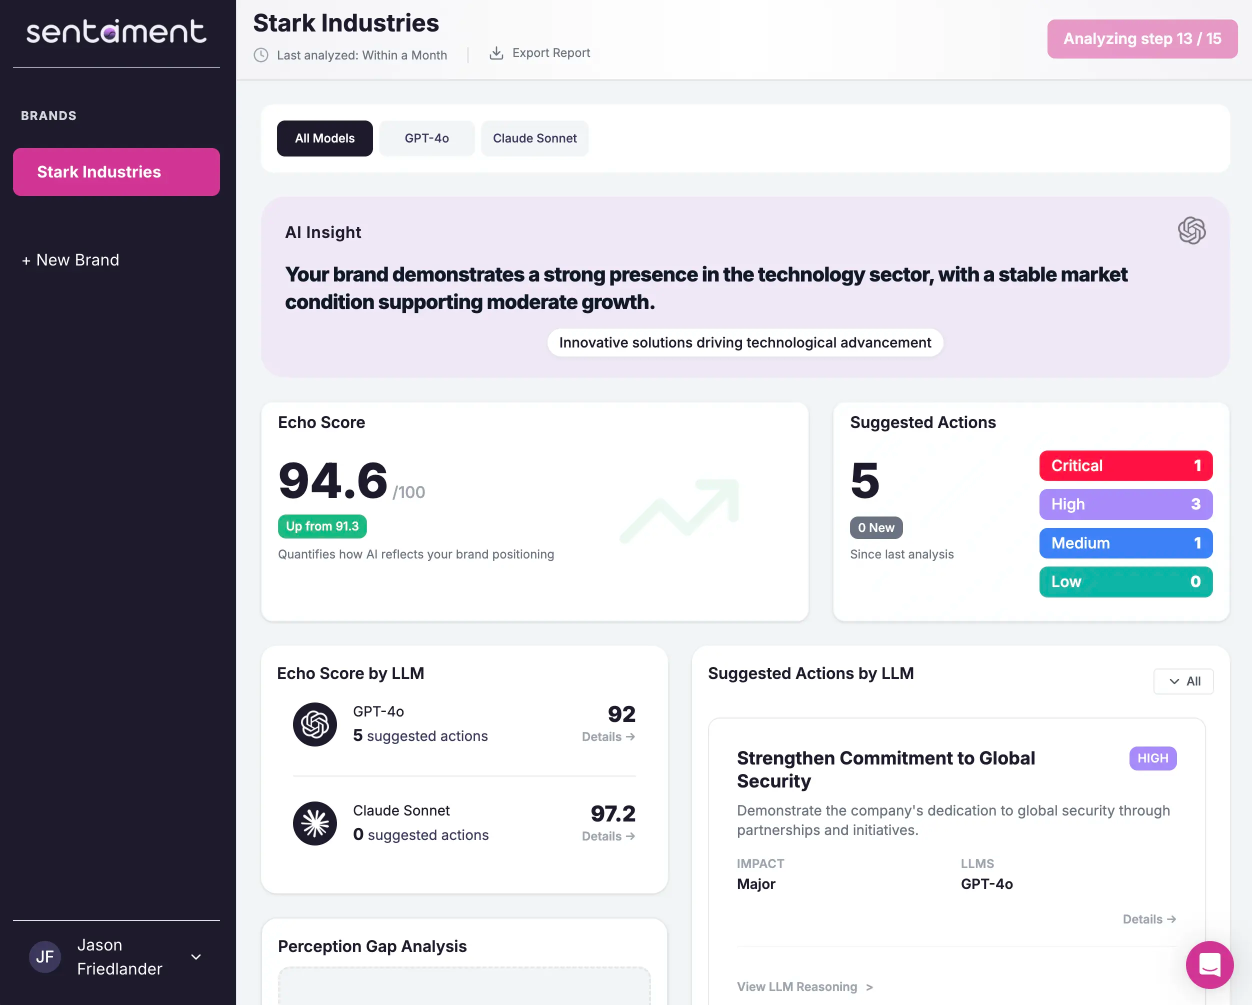The image size is (1252, 1005).
Task: Click the 94.6 Echo Score value
Action: coord(333,481)
